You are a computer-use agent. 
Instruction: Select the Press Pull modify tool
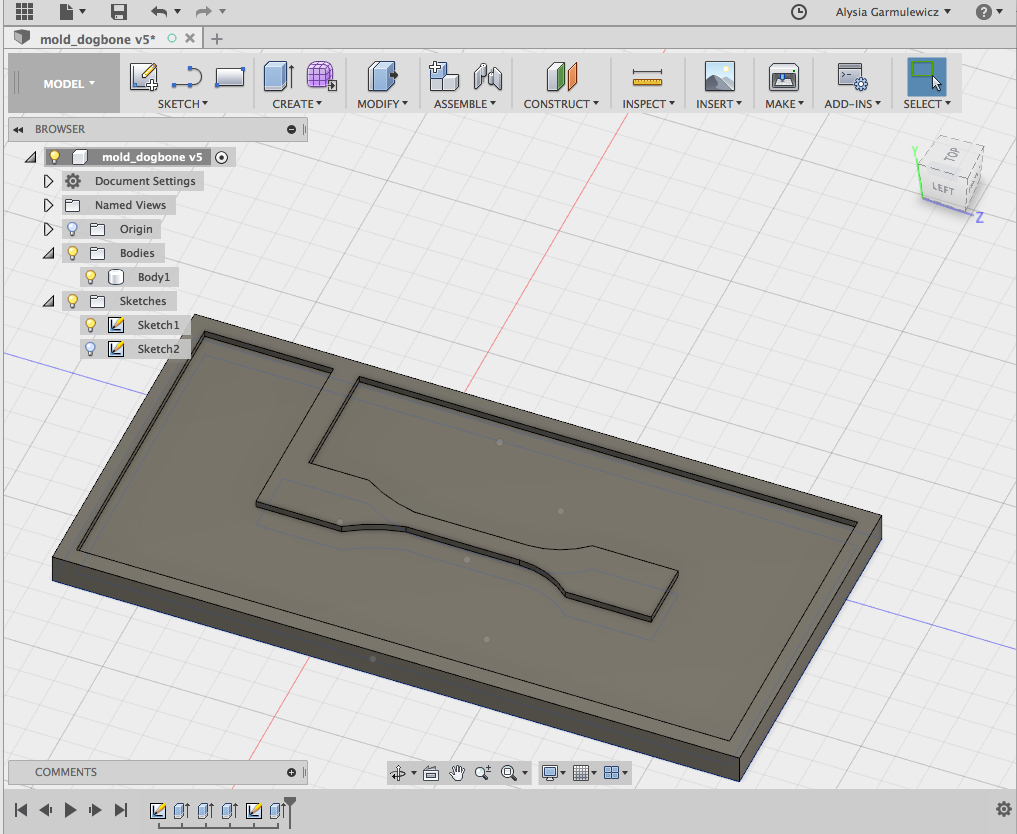click(x=383, y=76)
